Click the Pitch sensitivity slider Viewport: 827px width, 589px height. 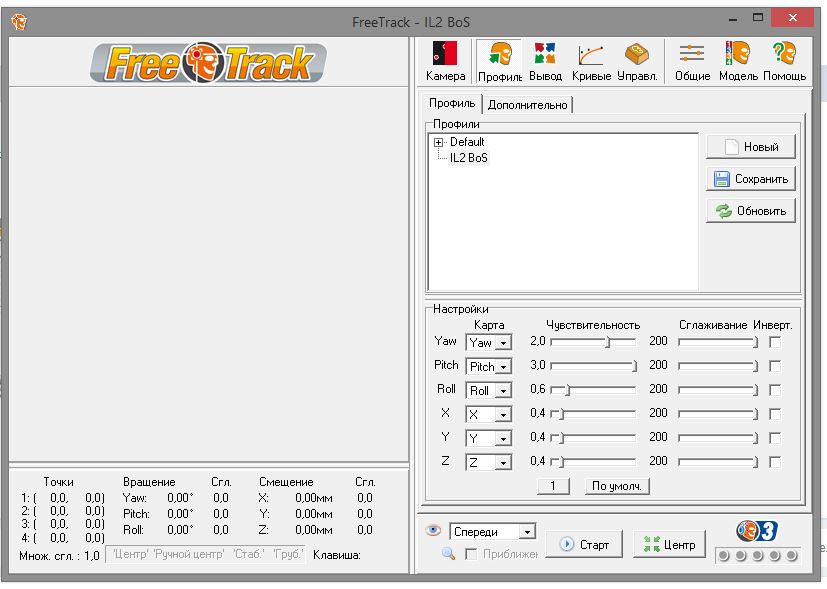593,365
